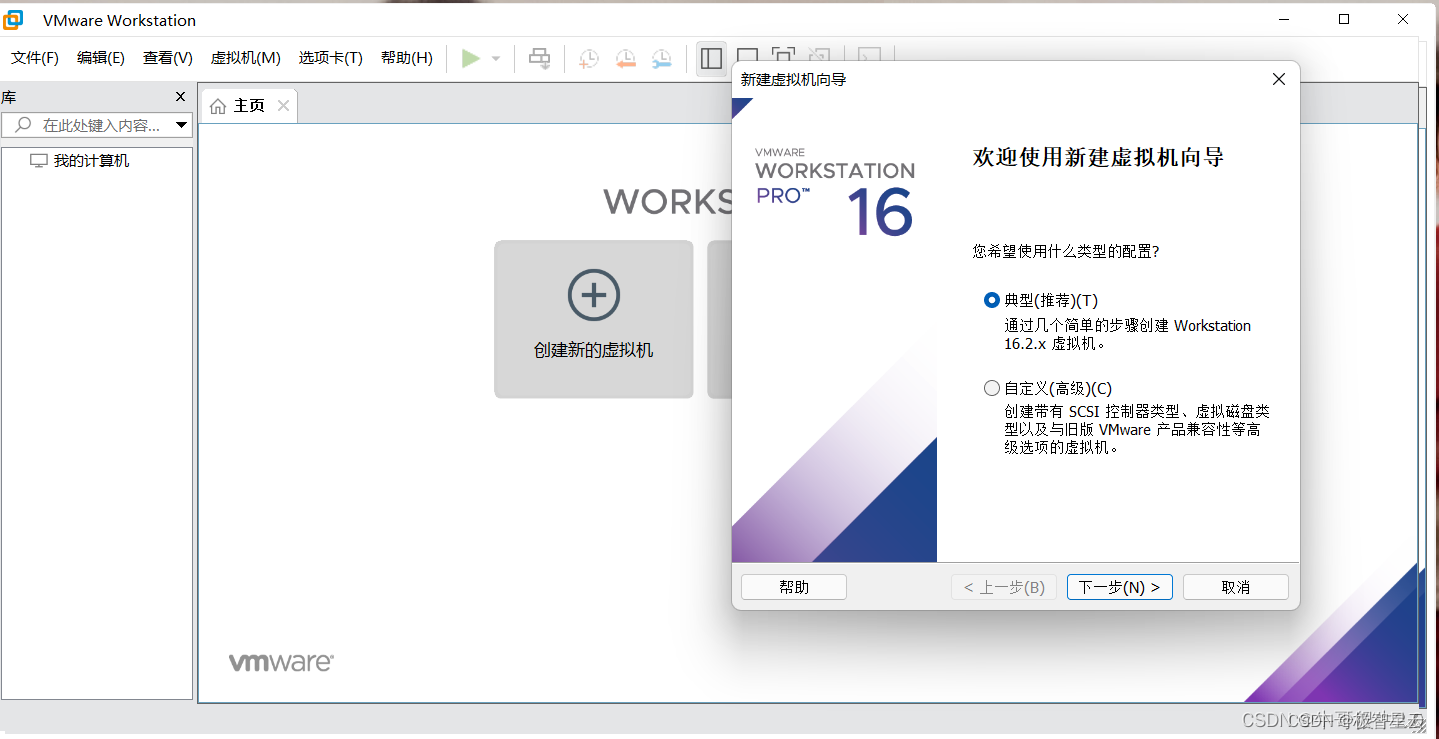Close the 主页 tab with its X
This screenshot has height=739, width=1439.
coord(284,105)
